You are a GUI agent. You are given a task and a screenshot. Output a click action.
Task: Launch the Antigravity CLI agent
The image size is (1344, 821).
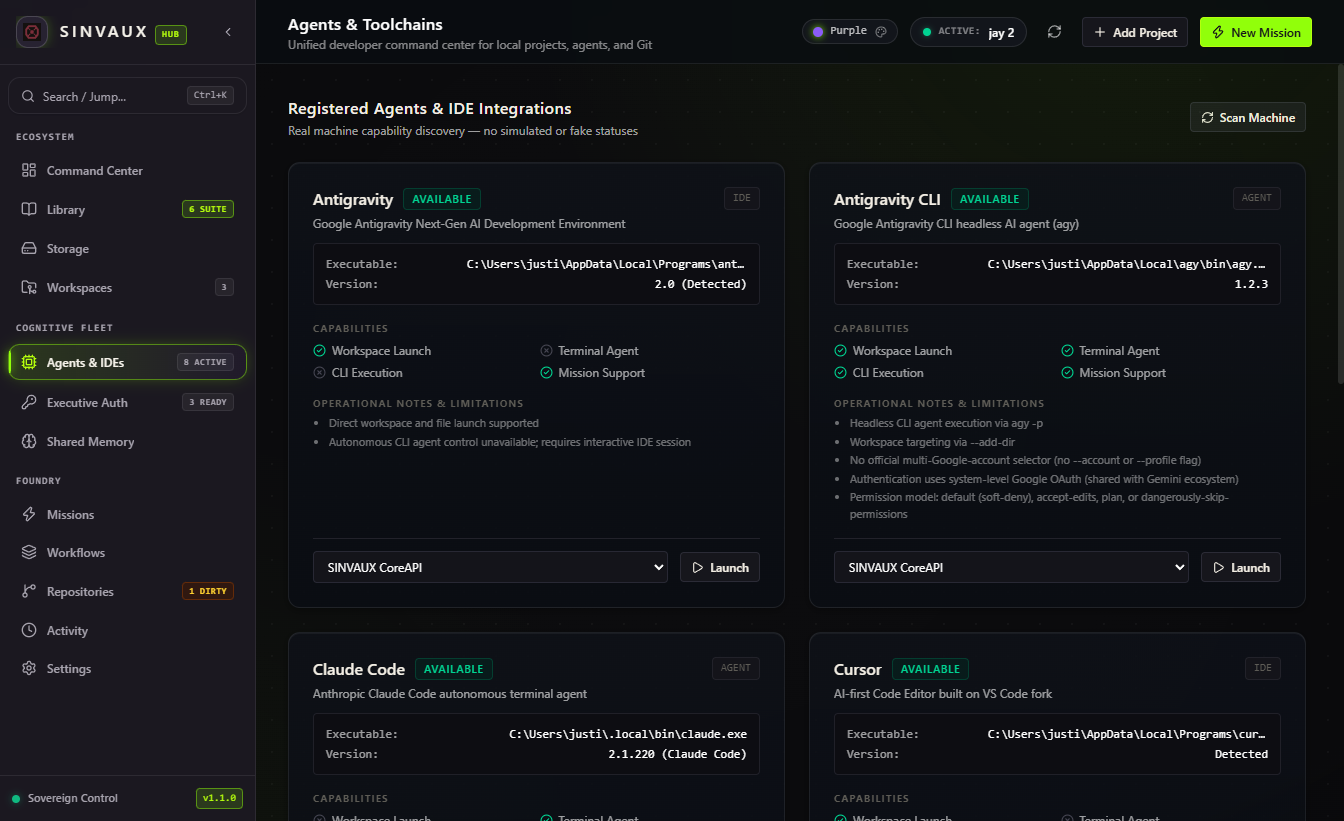tap(1241, 567)
